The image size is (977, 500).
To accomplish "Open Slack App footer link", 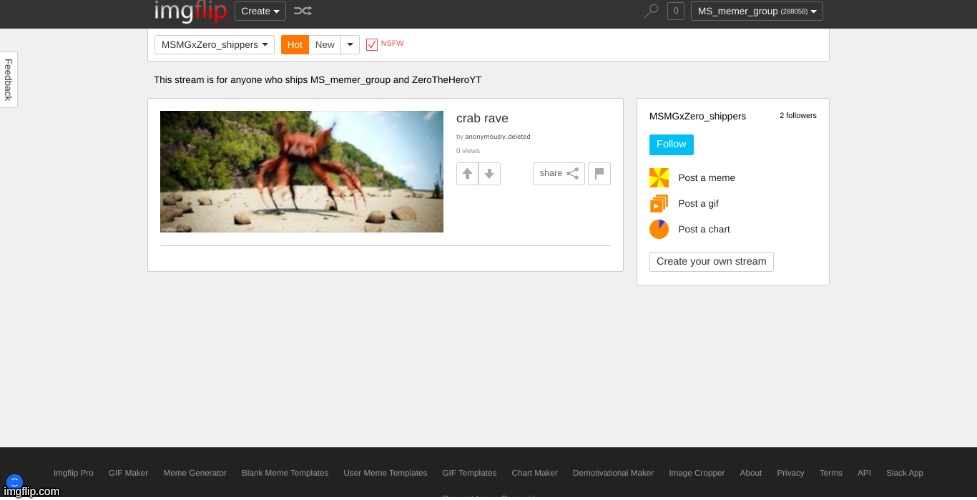I will point(905,473).
